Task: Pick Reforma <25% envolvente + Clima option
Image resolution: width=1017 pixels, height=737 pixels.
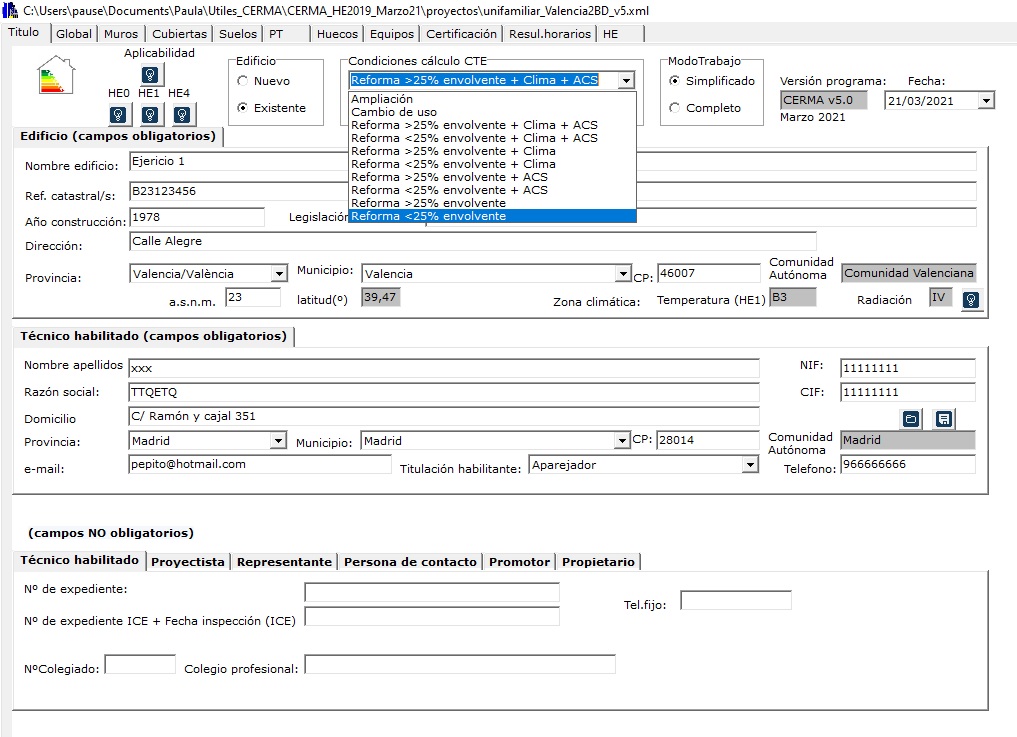Action: [x=492, y=163]
